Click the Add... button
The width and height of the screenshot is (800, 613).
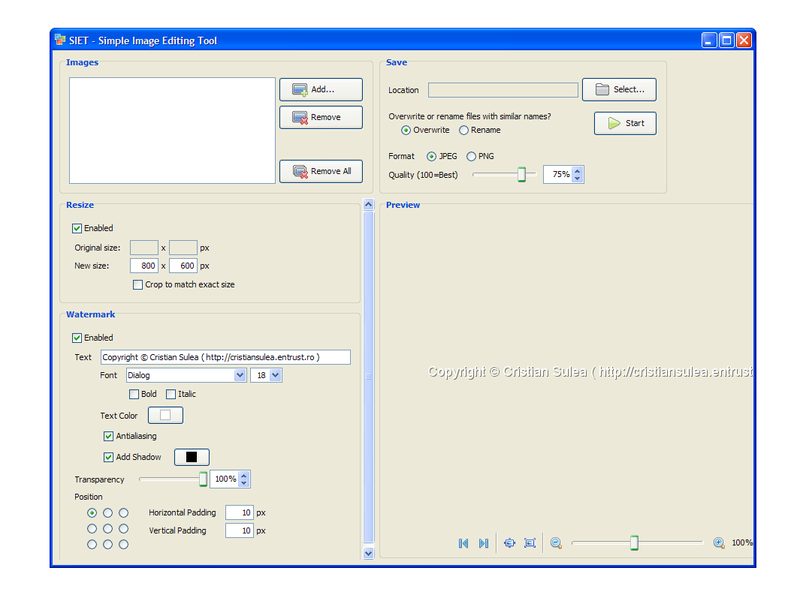(321, 89)
